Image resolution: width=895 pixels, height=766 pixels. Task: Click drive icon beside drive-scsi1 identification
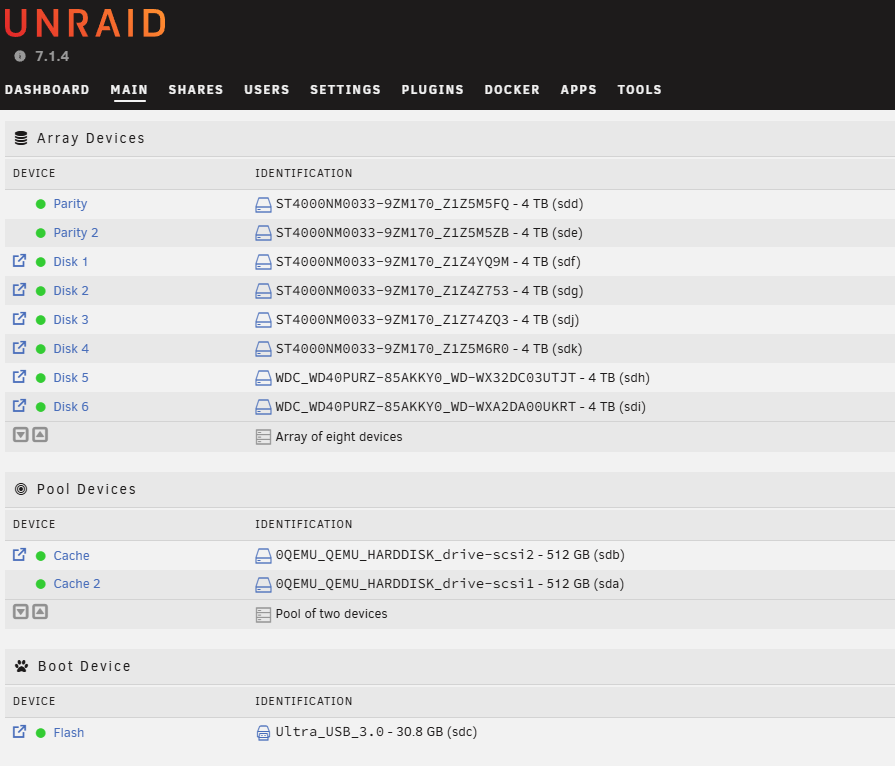click(x=263, y=584)
